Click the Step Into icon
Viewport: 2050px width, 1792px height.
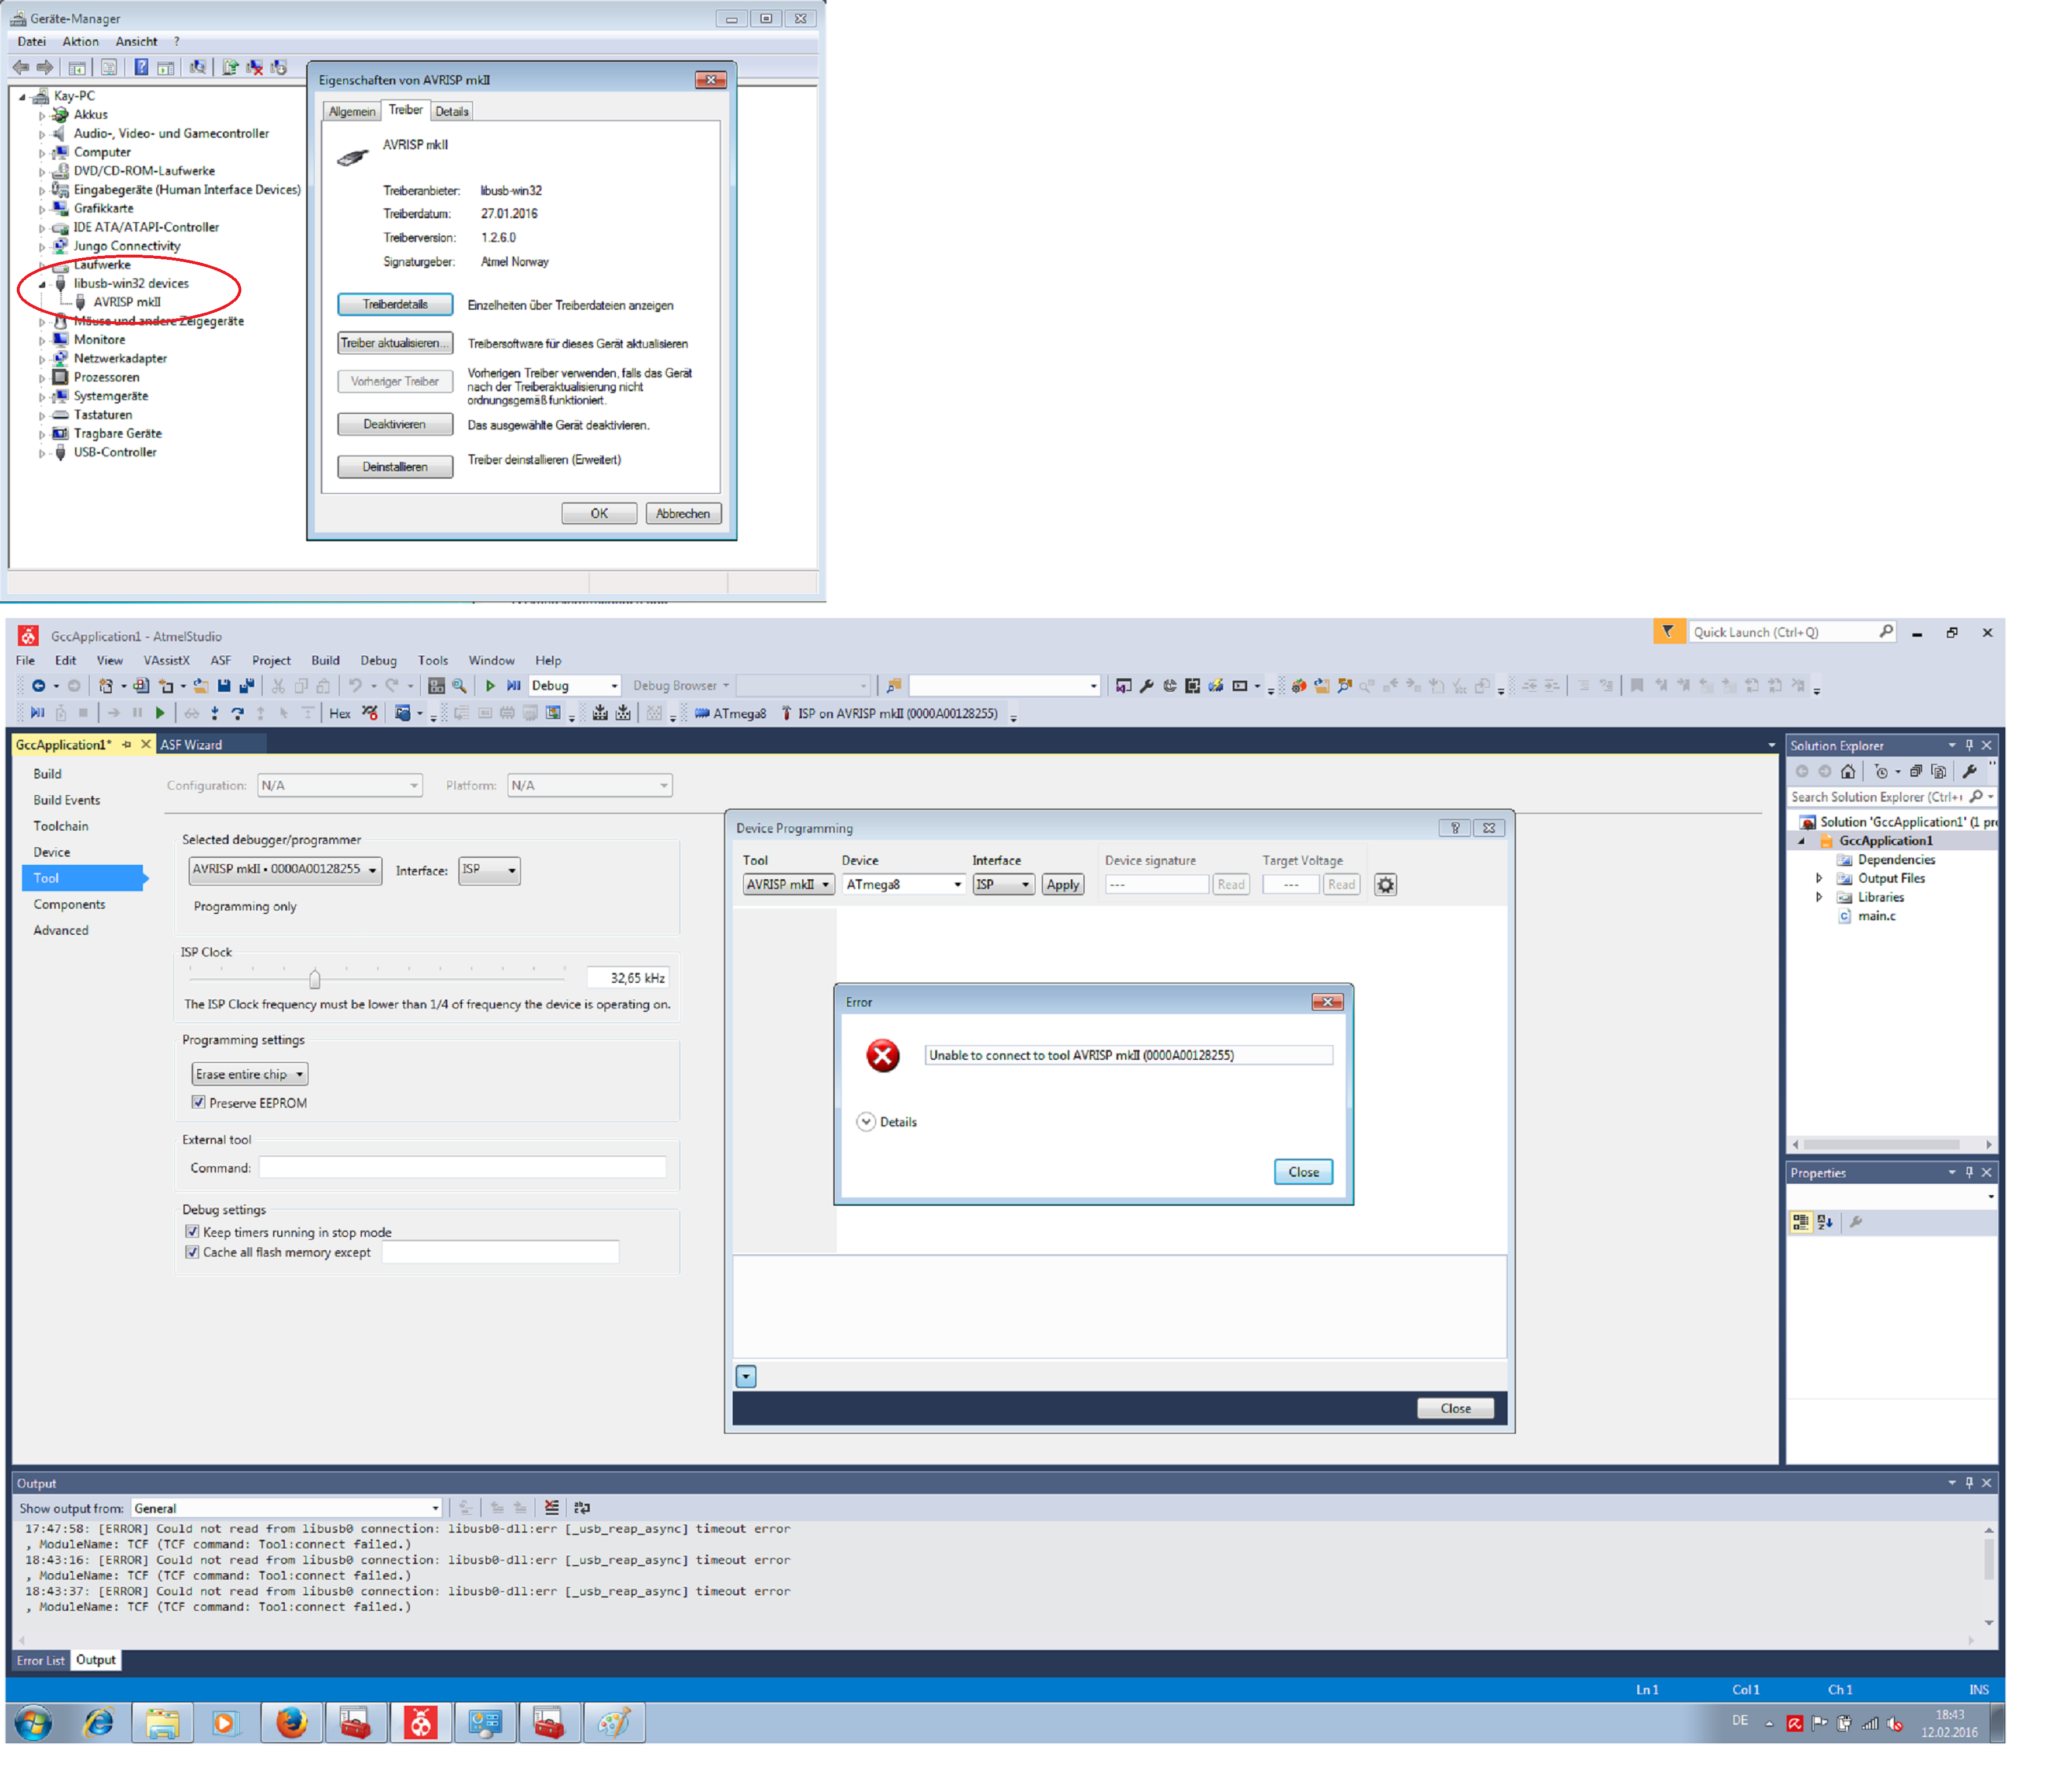tap(214, 714)
